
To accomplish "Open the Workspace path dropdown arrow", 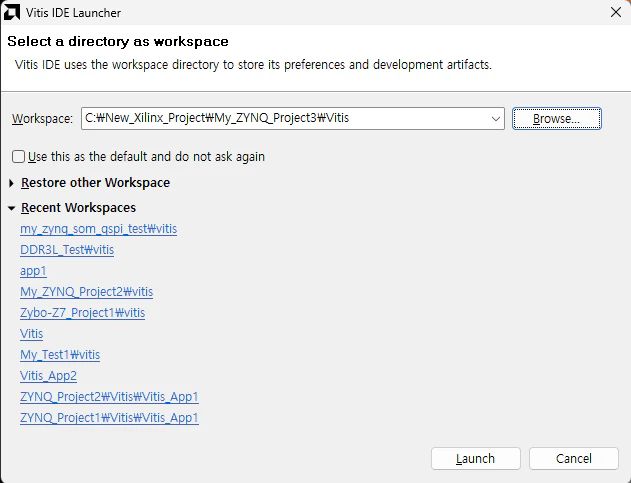I will pos(495,119).
